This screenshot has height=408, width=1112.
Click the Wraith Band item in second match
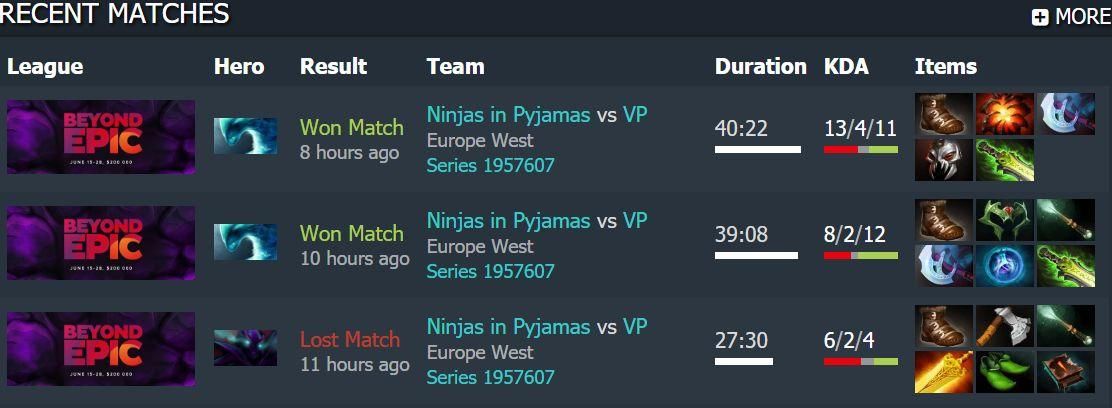click(x=1004, y=220)
